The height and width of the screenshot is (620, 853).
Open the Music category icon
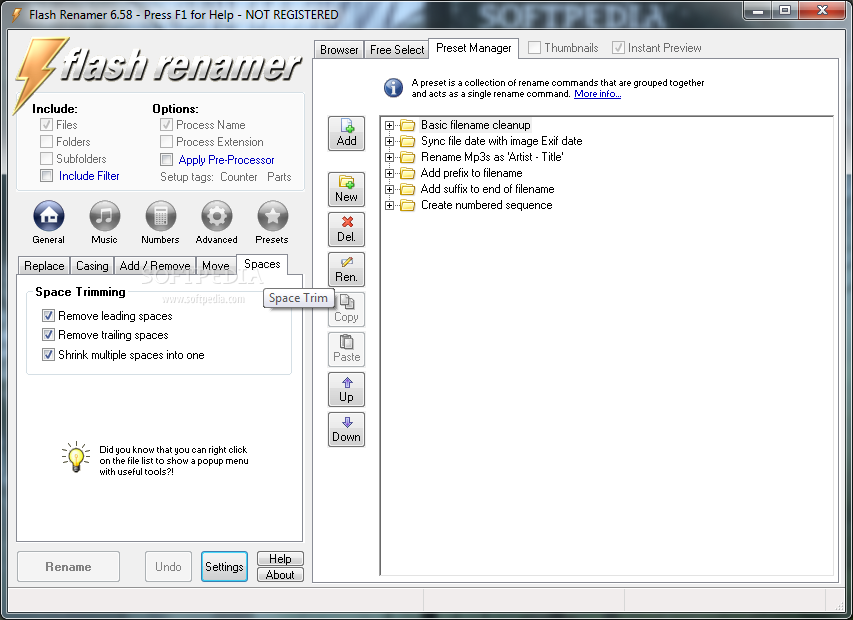104,216
